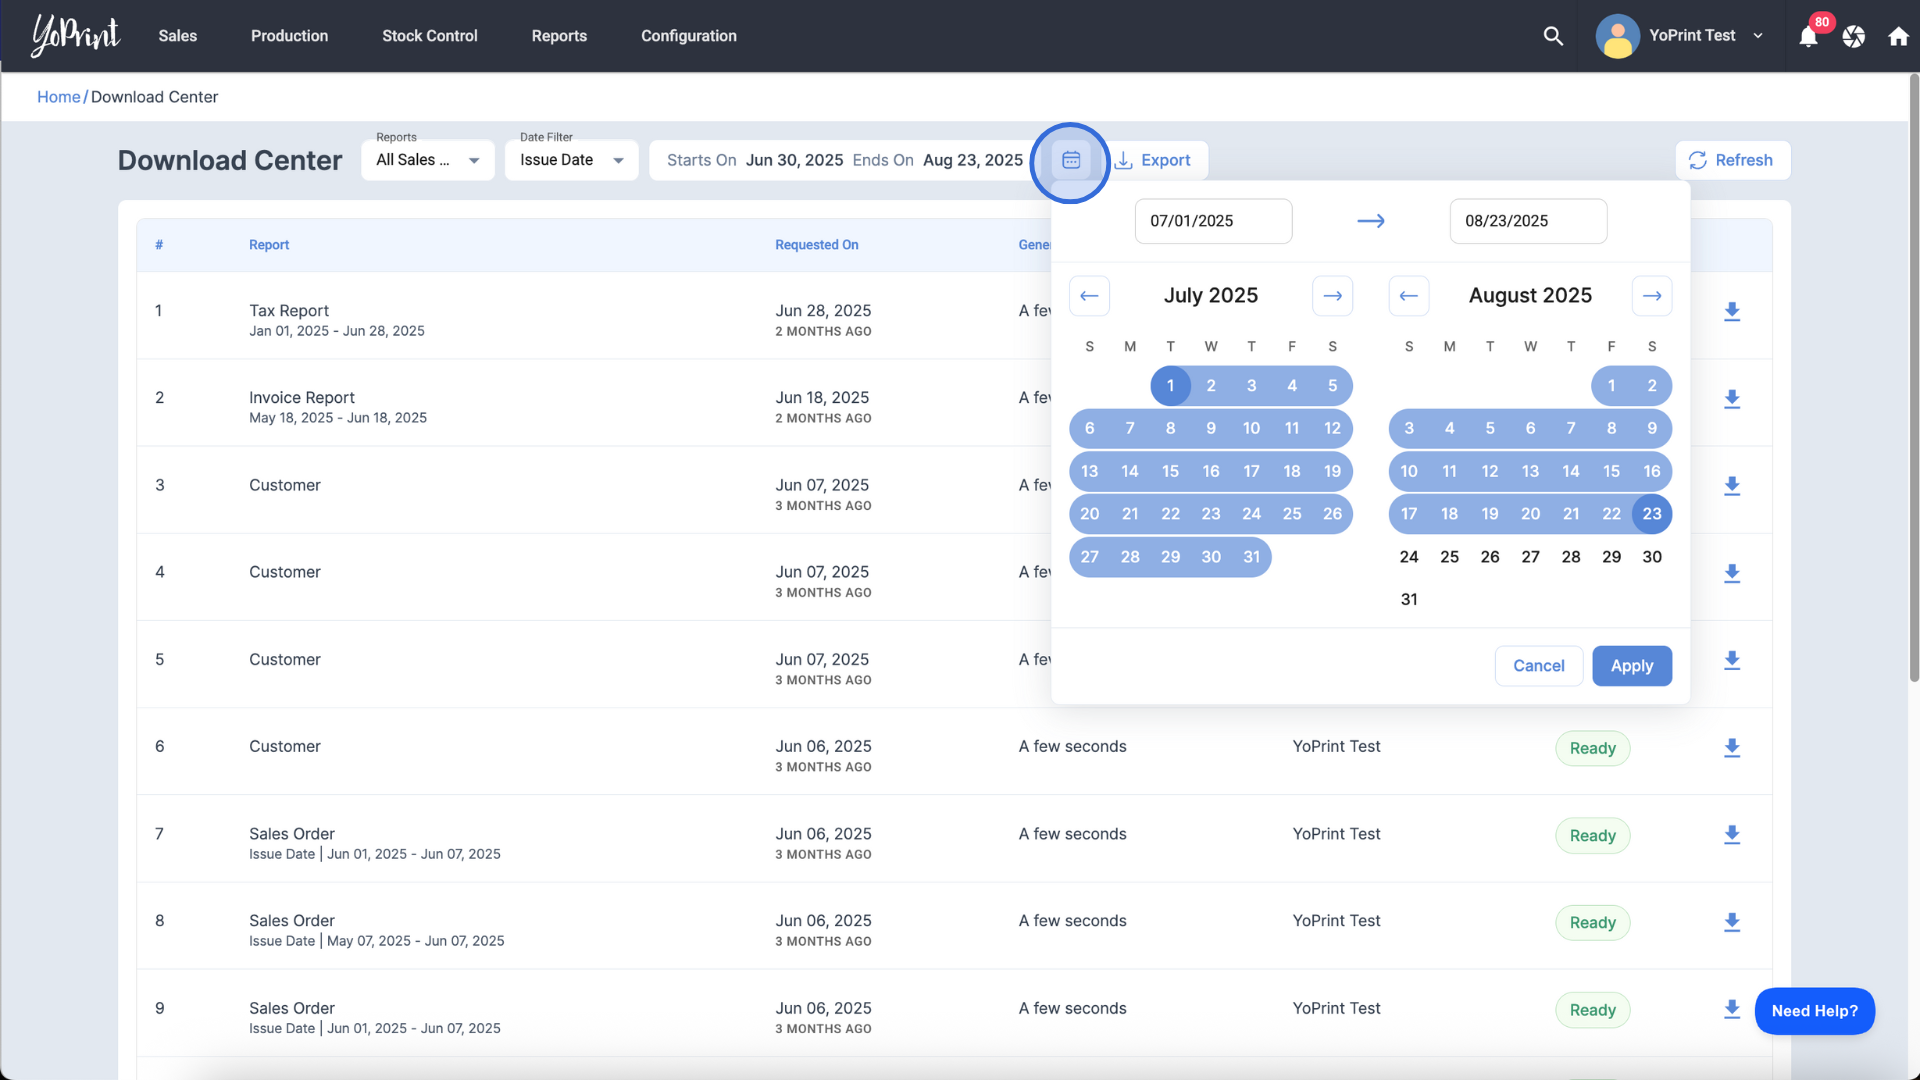Select July 15 in the calendar
Screen dimensions: 1920x1080
pyautogui.click(x=1170, y=471)
